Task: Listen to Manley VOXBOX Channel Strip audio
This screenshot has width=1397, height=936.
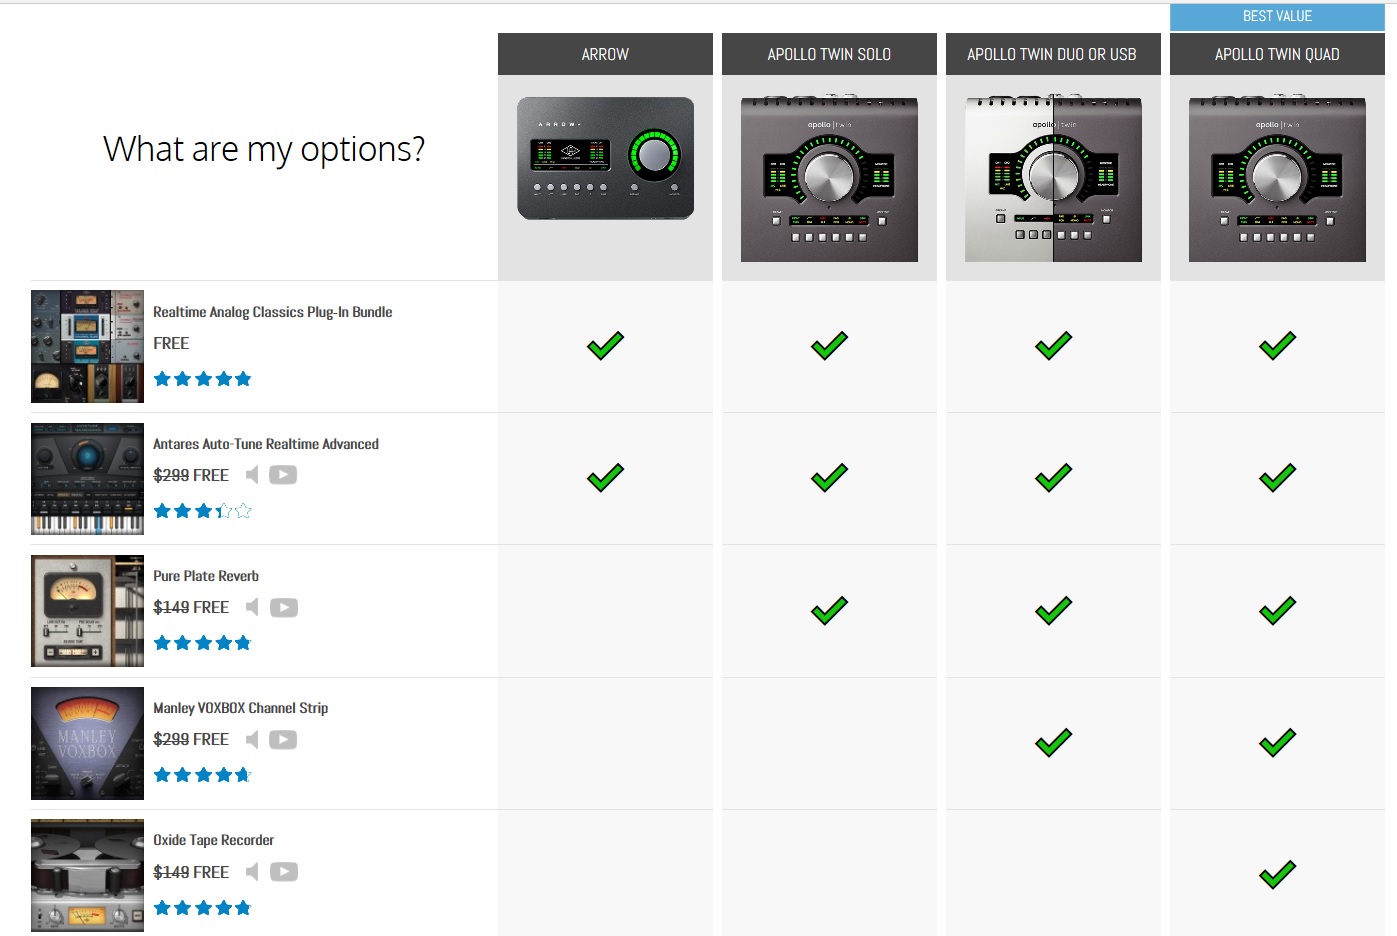Action: [x=252, y=739]
